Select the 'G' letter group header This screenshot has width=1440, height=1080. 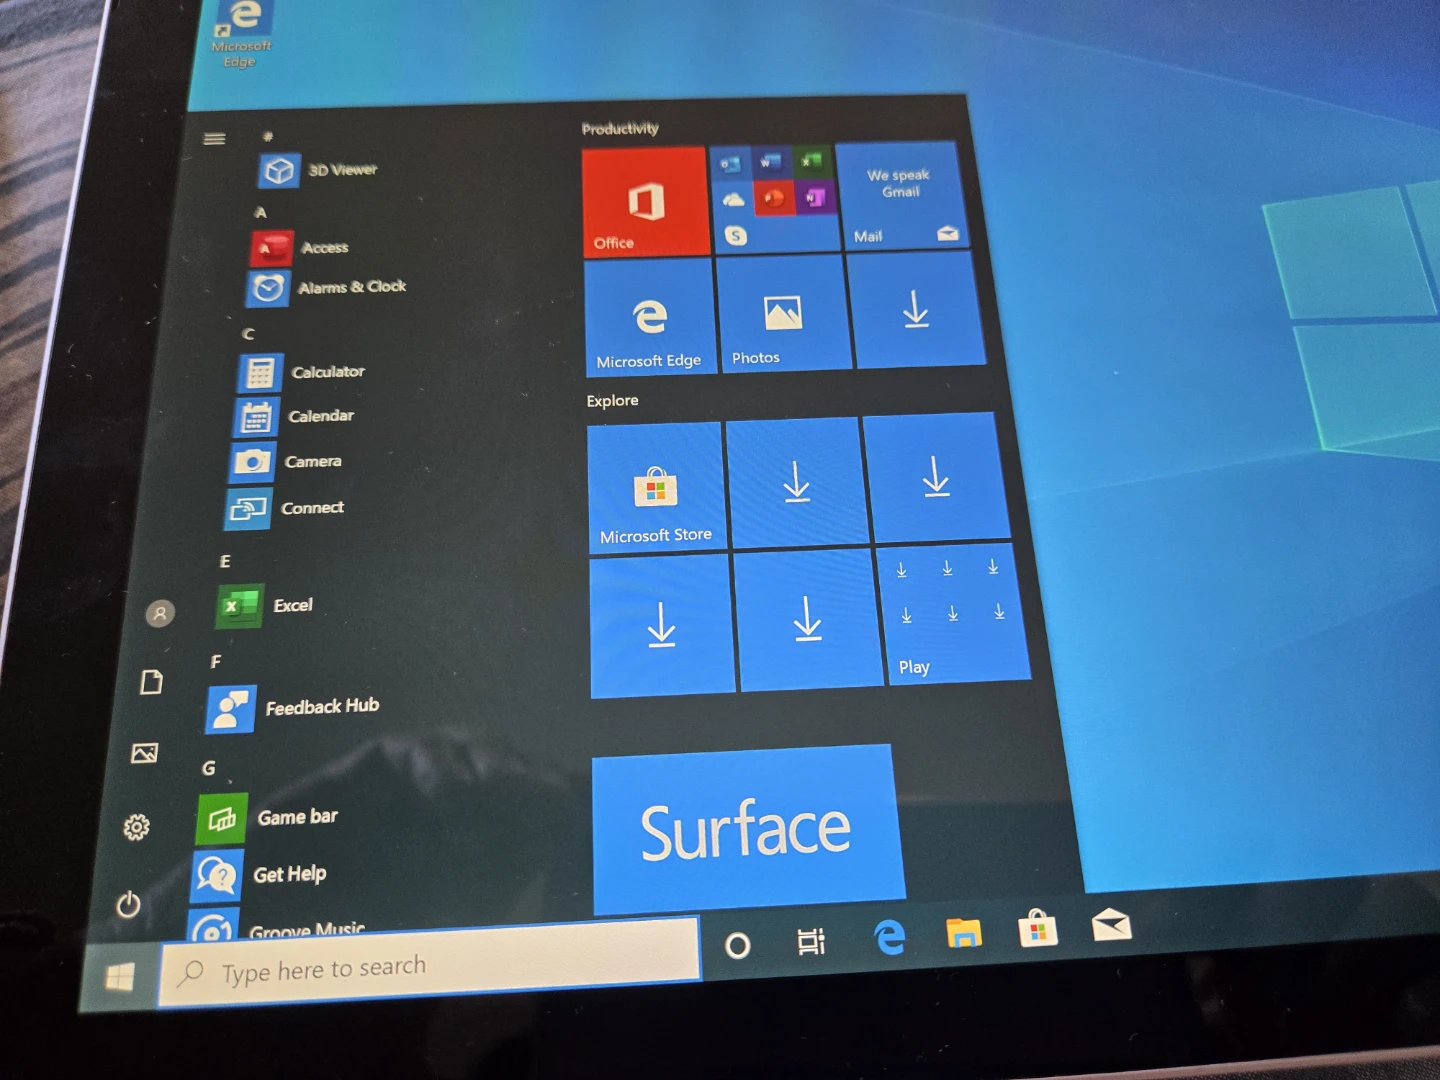(x=209, y=768)
